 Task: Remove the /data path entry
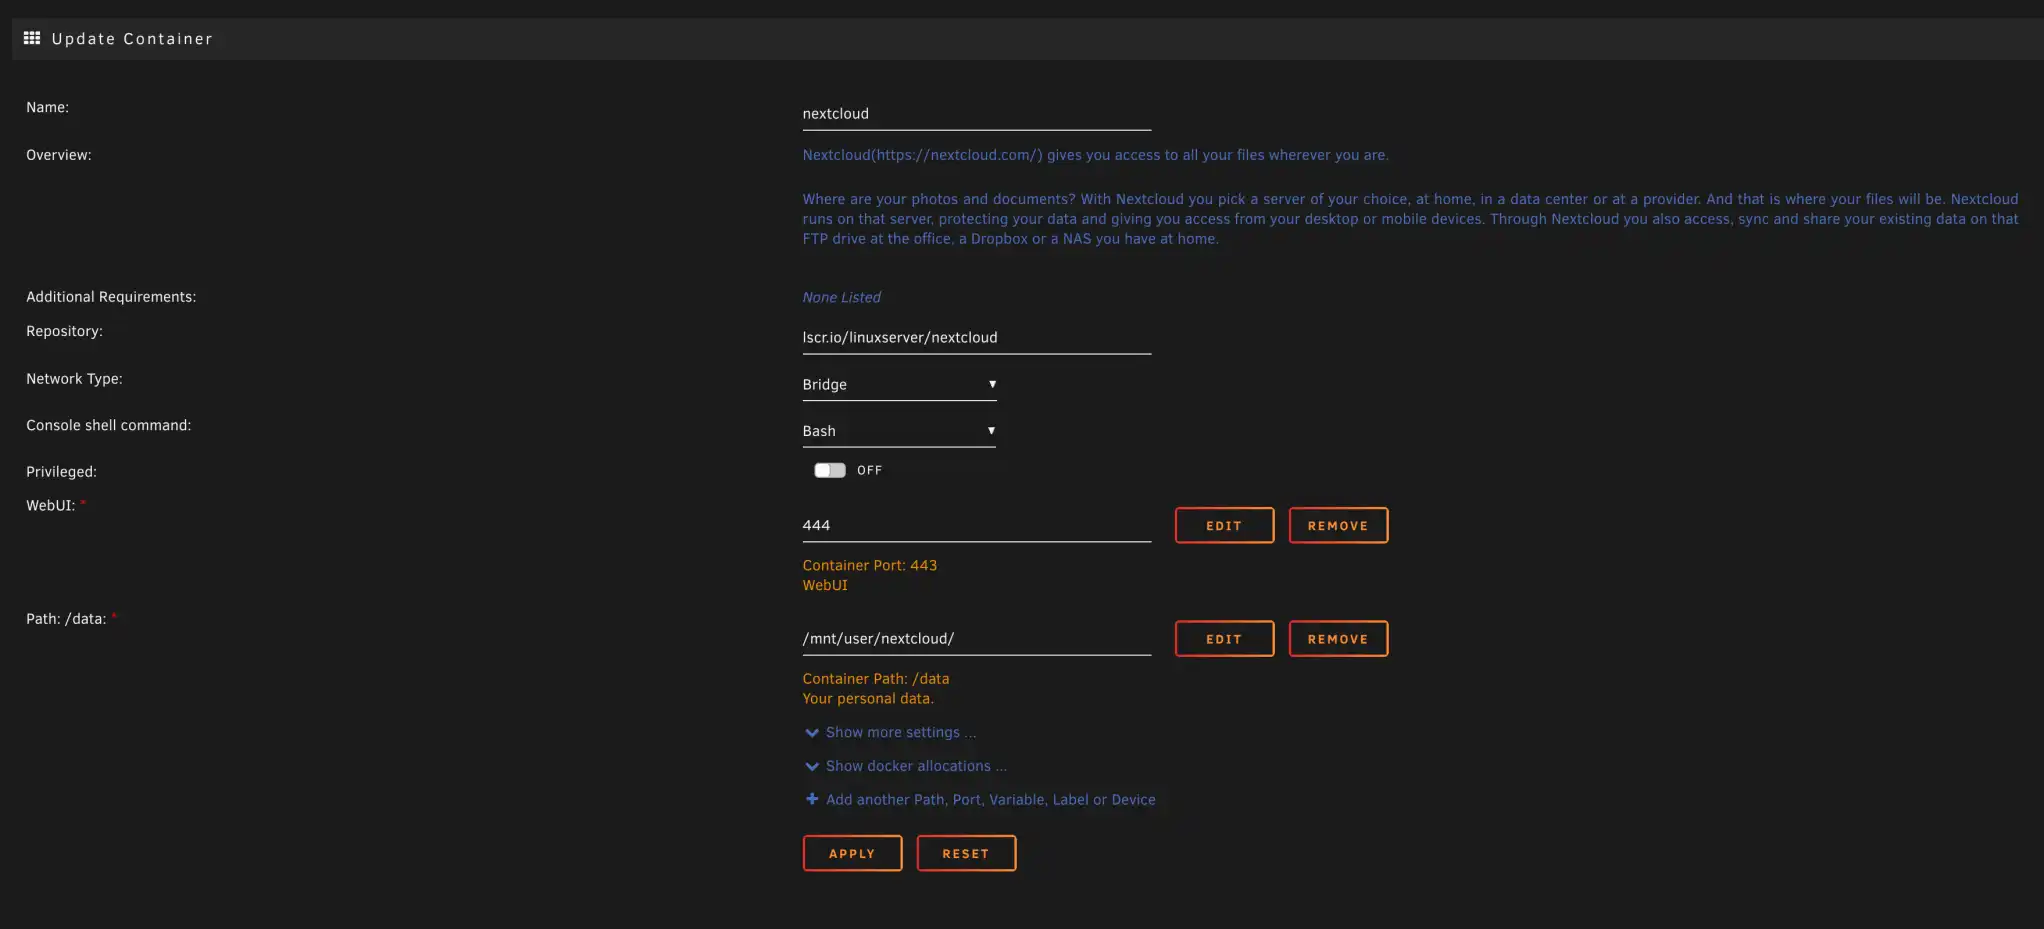1337,639
